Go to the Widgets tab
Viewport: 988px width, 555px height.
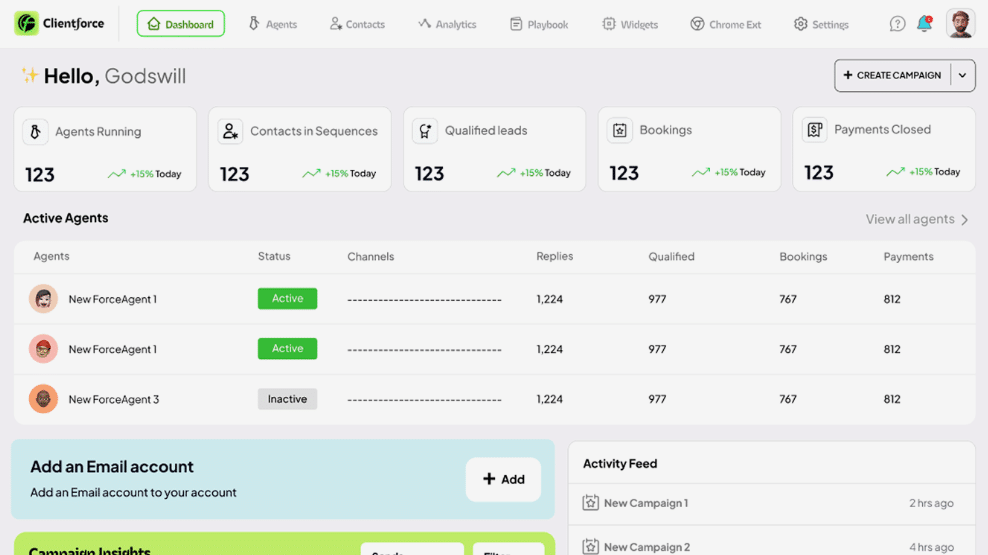tap(630, 24)
